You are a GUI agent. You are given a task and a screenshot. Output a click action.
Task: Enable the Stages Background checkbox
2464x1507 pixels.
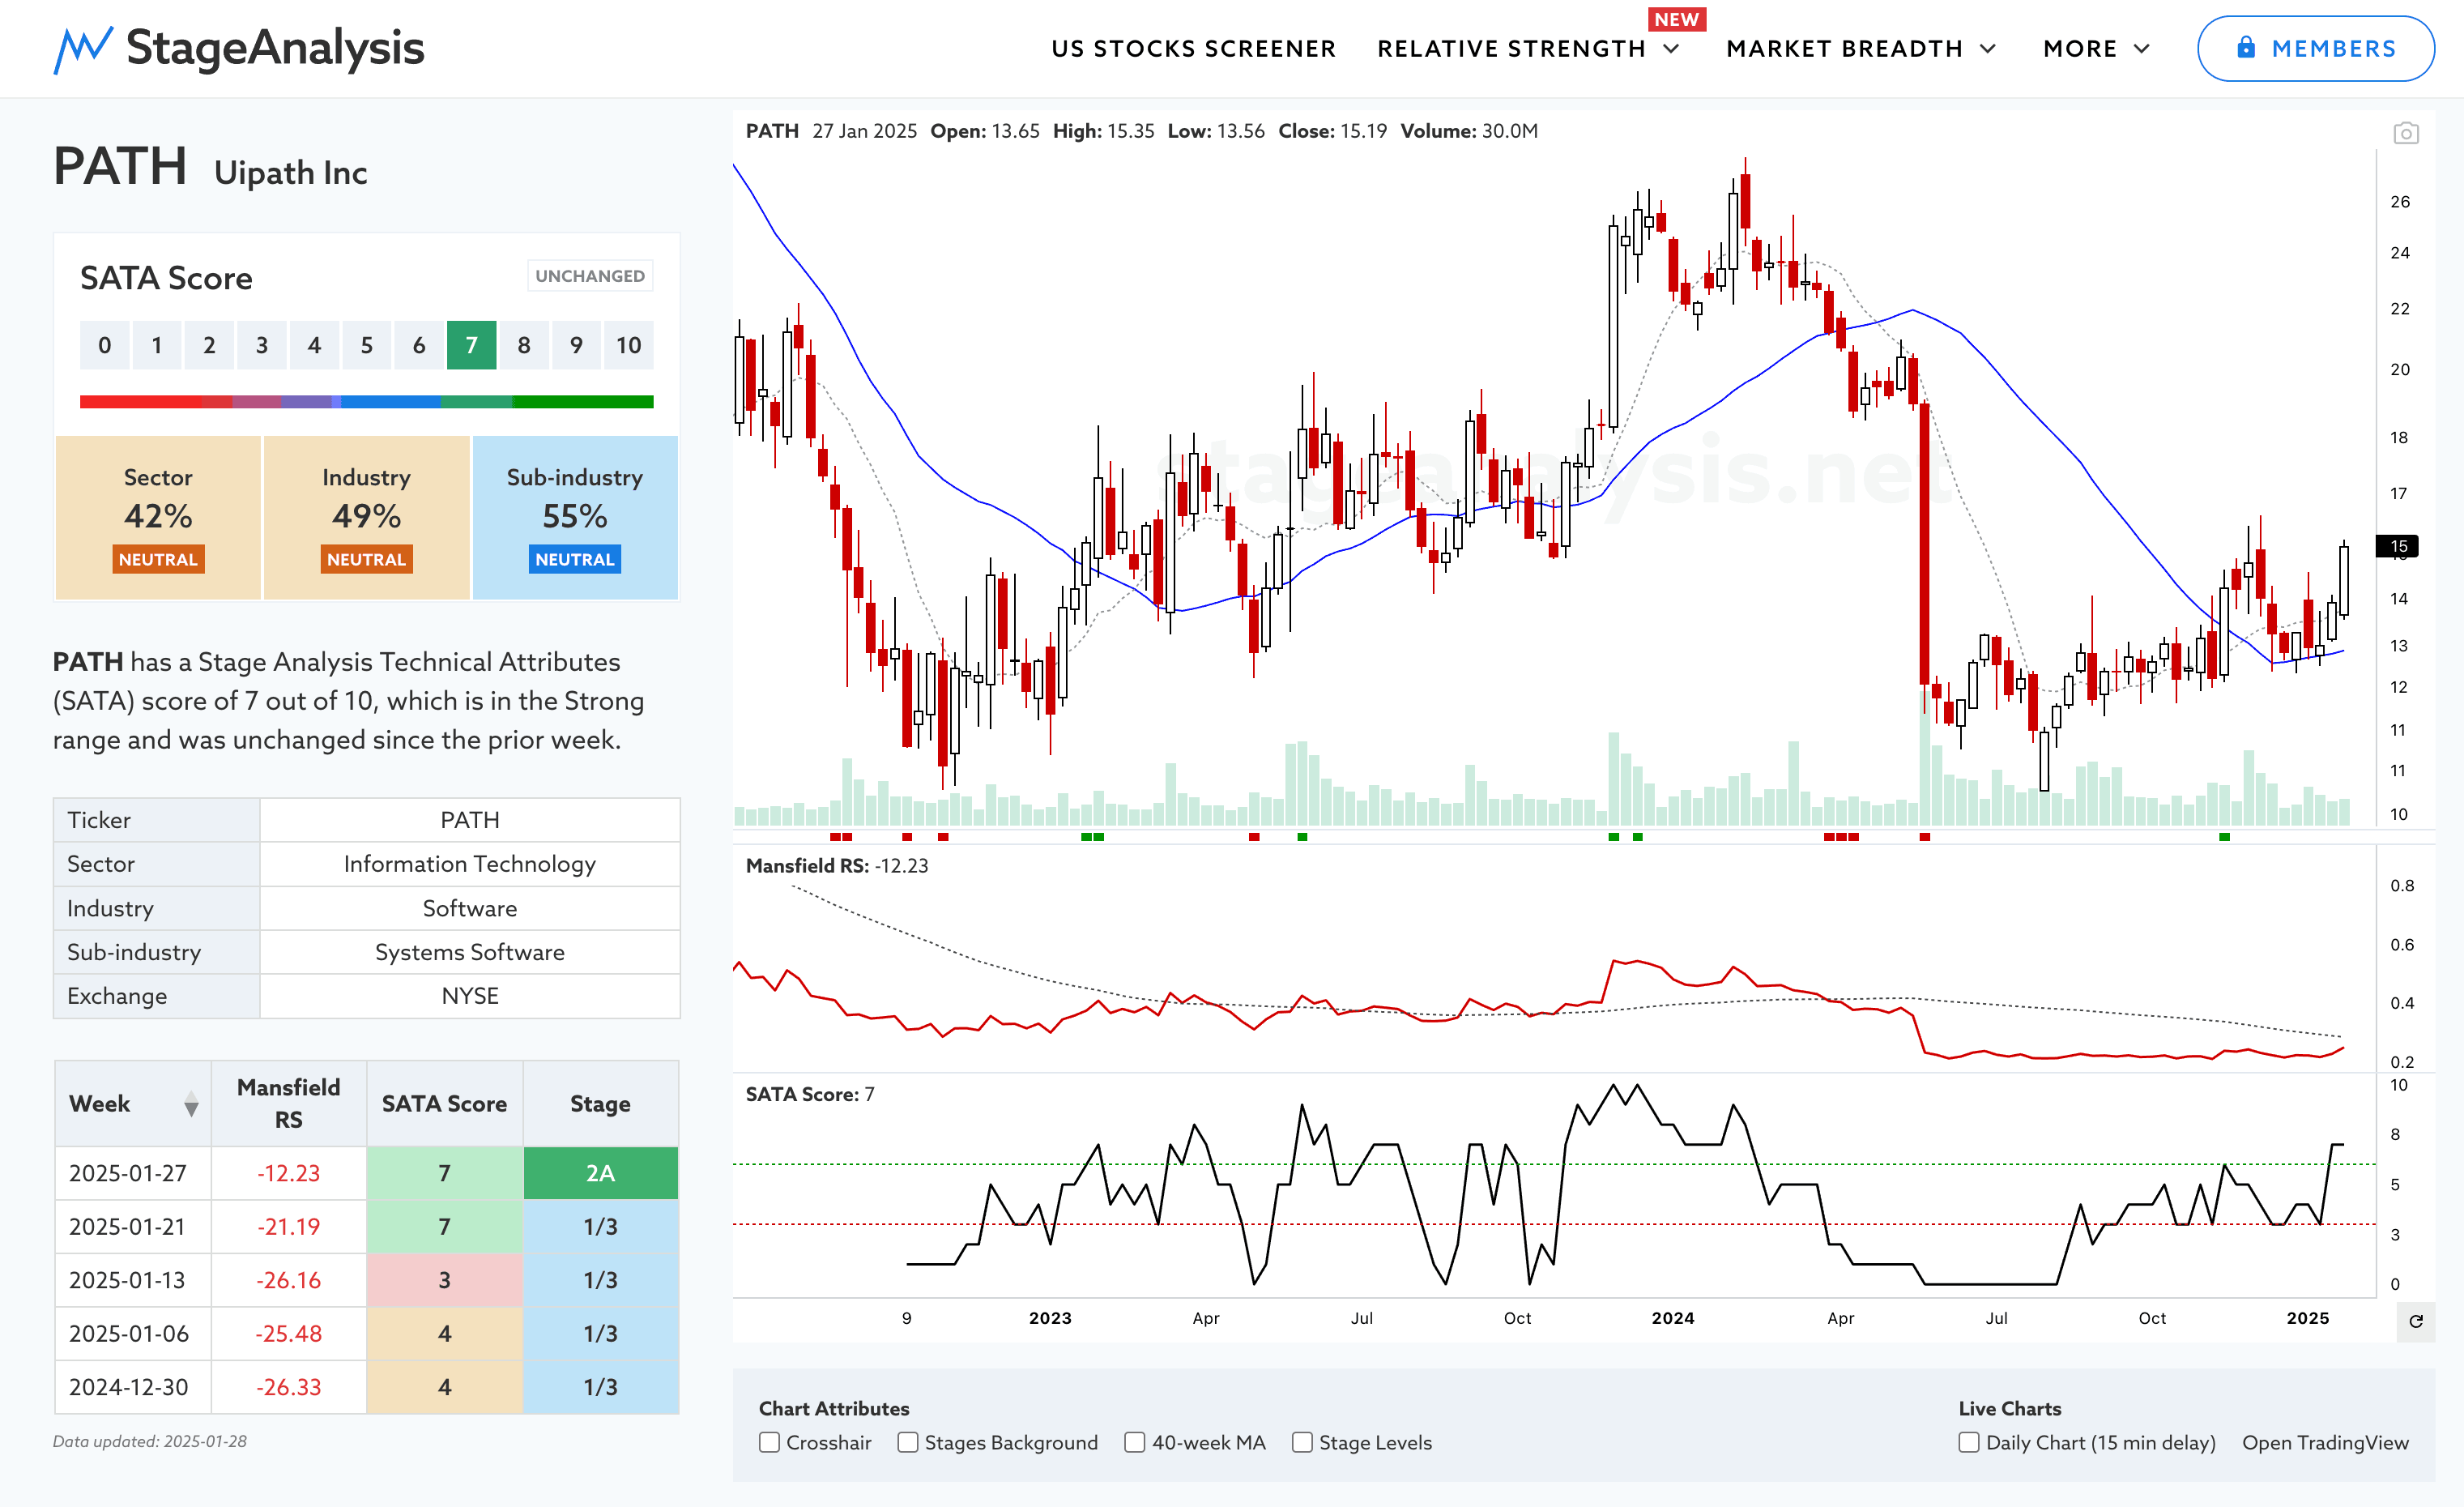click(908, 1442)
